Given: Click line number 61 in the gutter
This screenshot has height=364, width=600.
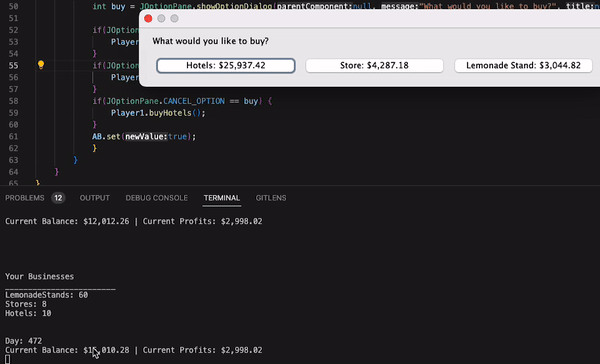Looking at the screenshot, I should 13,137.
